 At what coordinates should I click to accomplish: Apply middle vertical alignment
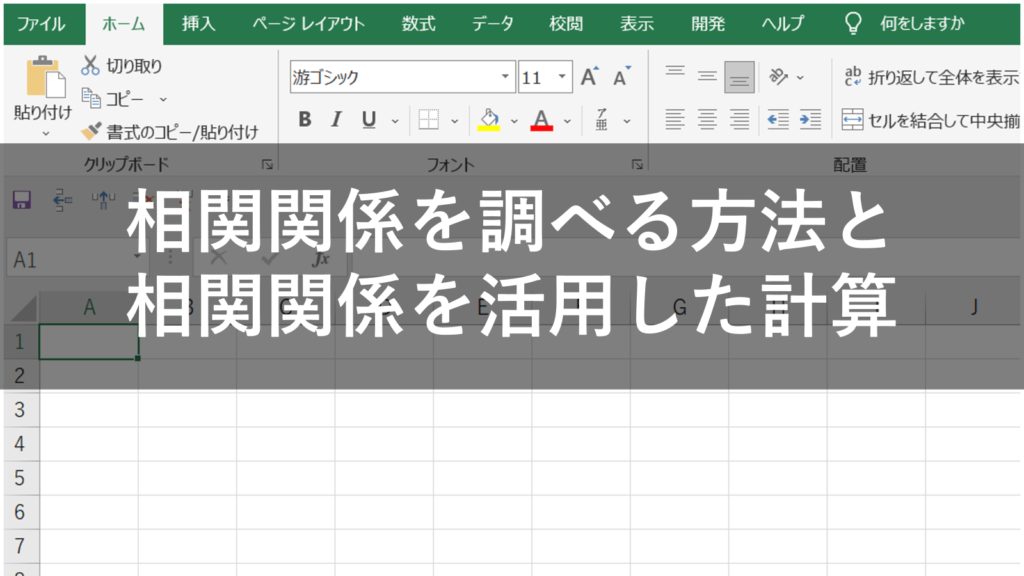[x=707, y=77]
